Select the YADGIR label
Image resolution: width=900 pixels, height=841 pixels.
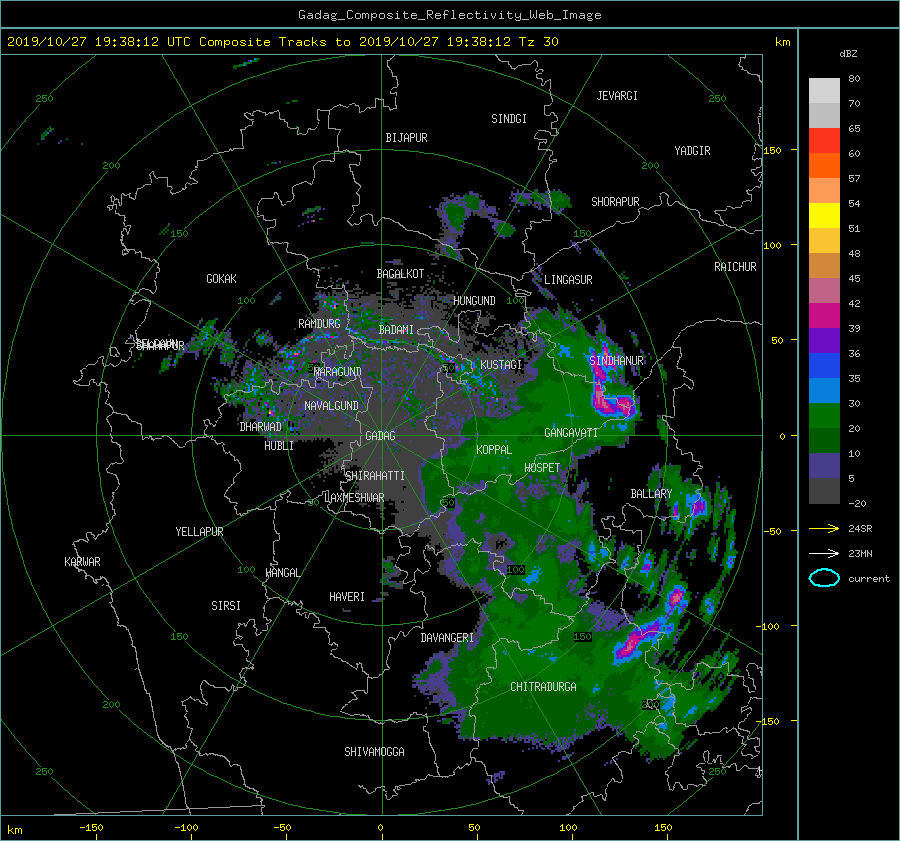(x=692, y=150)
